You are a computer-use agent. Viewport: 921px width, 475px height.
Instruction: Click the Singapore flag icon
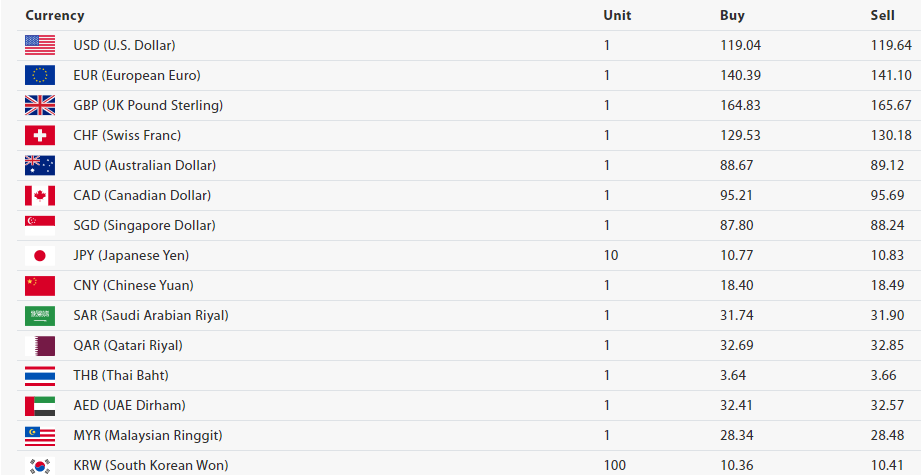pos(40,225)
